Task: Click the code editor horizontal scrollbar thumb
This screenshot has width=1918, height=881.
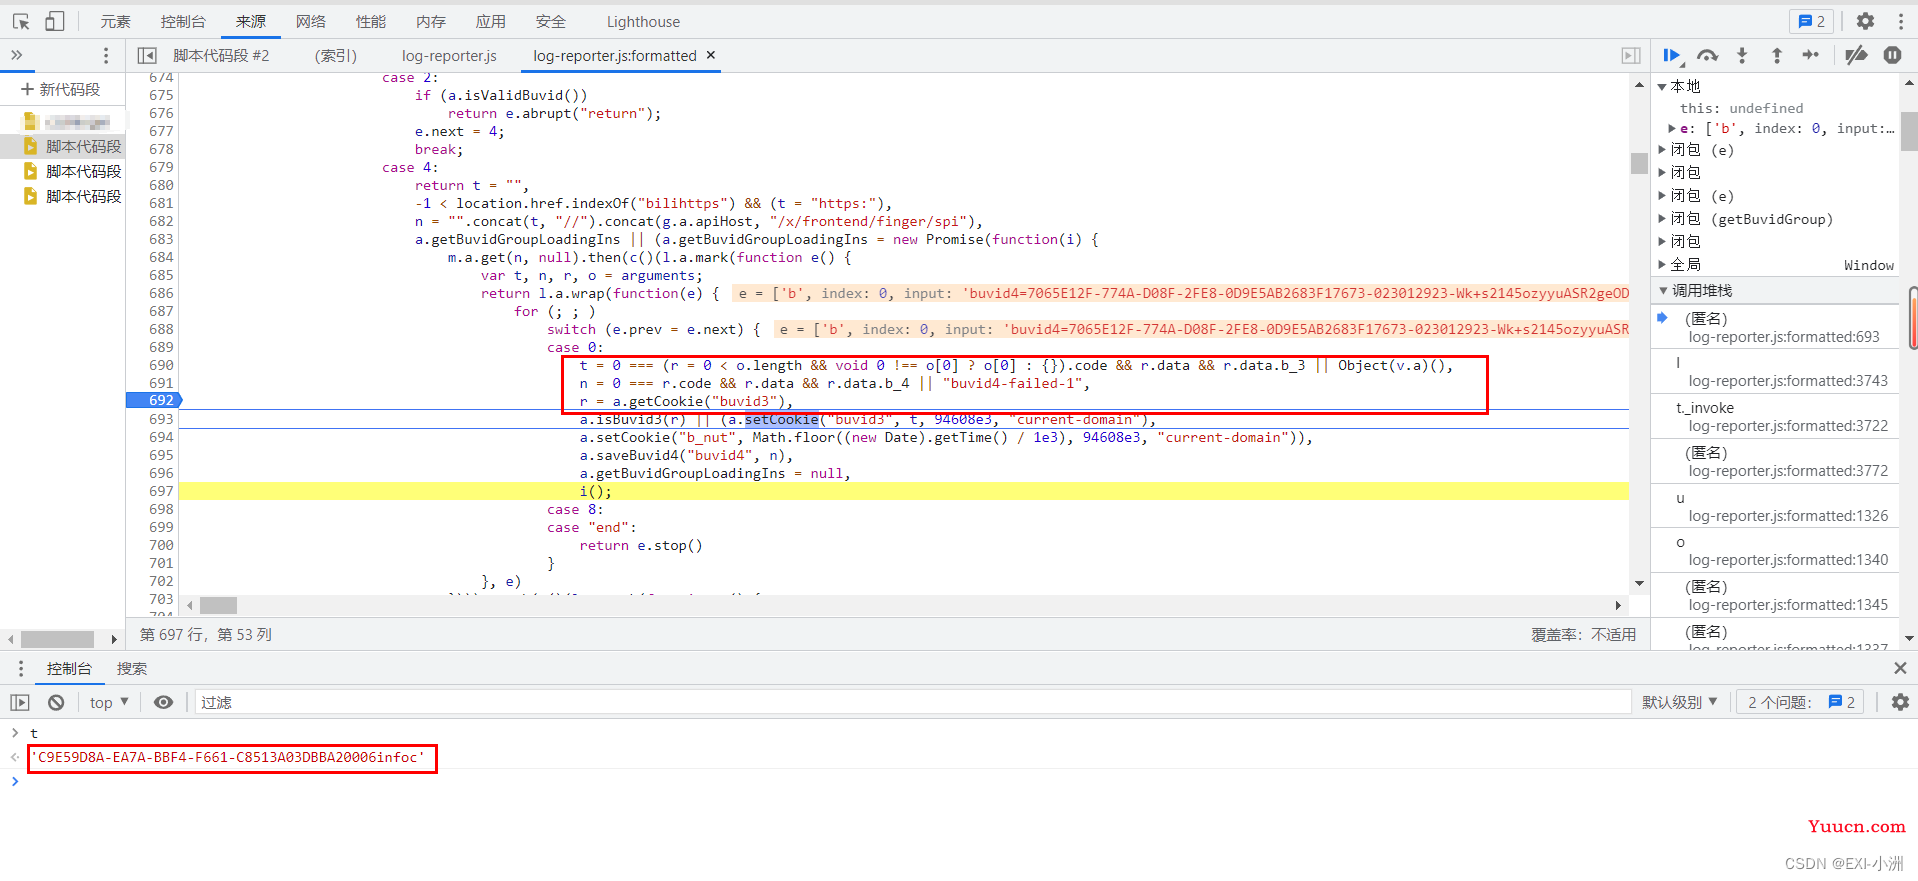Action: tap(218, 605)
